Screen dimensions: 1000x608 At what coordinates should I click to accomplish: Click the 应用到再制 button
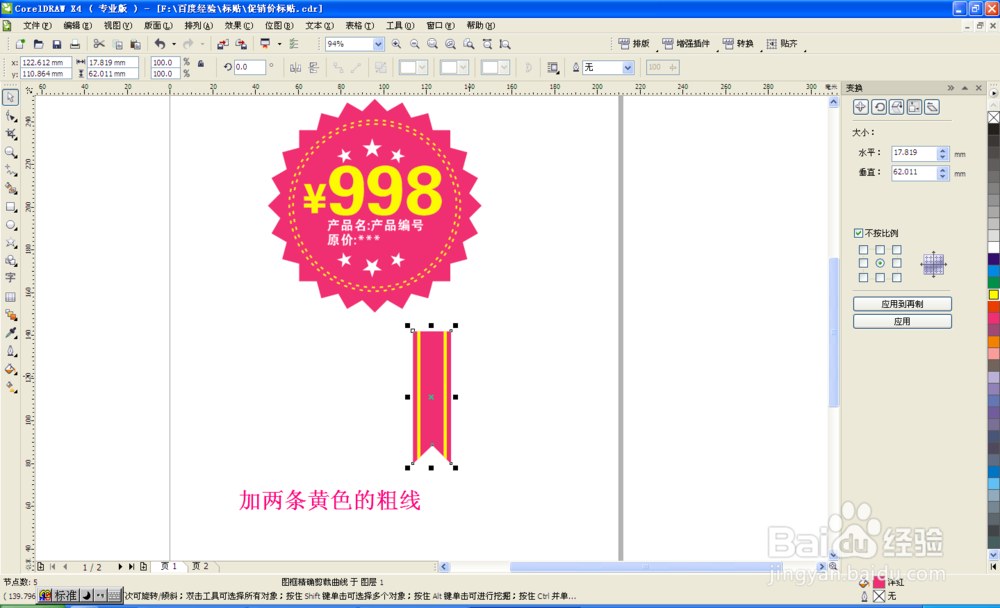pyautogui.click(x=901, y=302)
